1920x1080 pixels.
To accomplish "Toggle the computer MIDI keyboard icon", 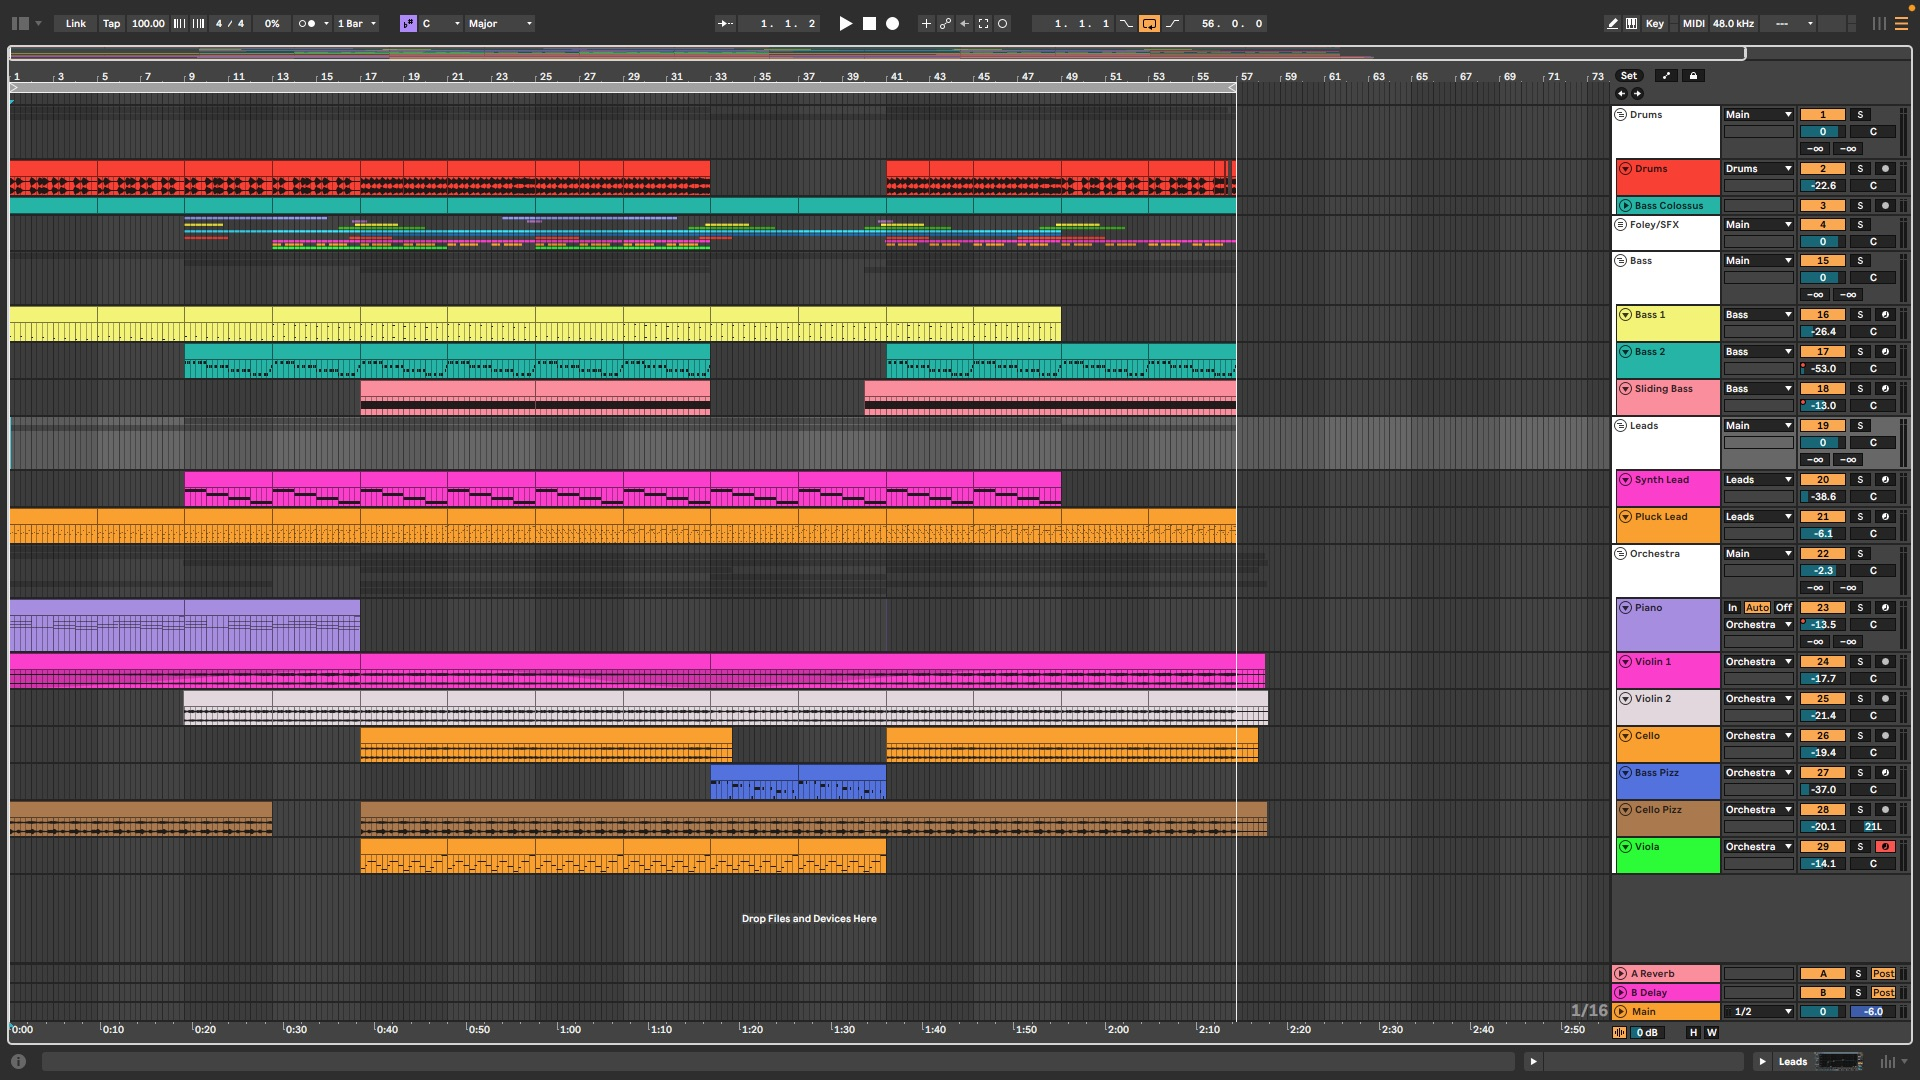I will coord(1632,23).
